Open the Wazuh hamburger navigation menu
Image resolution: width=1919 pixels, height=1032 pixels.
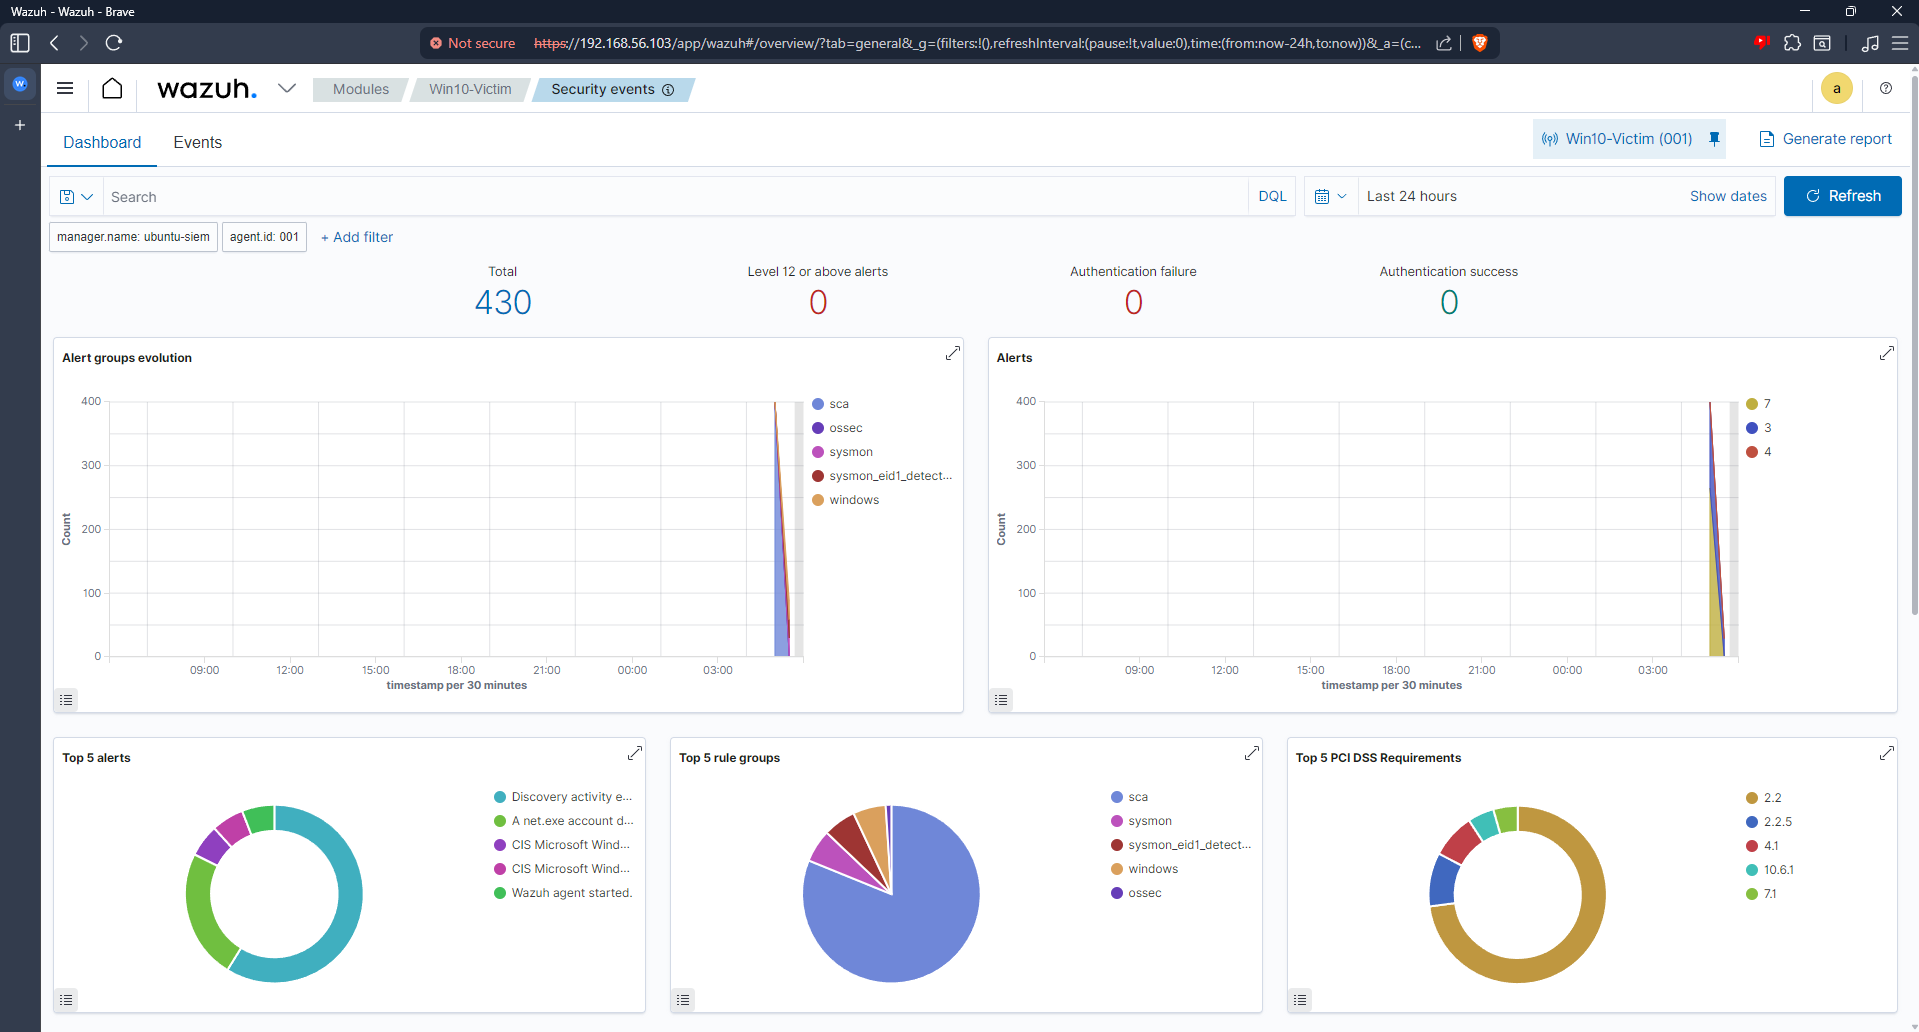tap(65, 88)
